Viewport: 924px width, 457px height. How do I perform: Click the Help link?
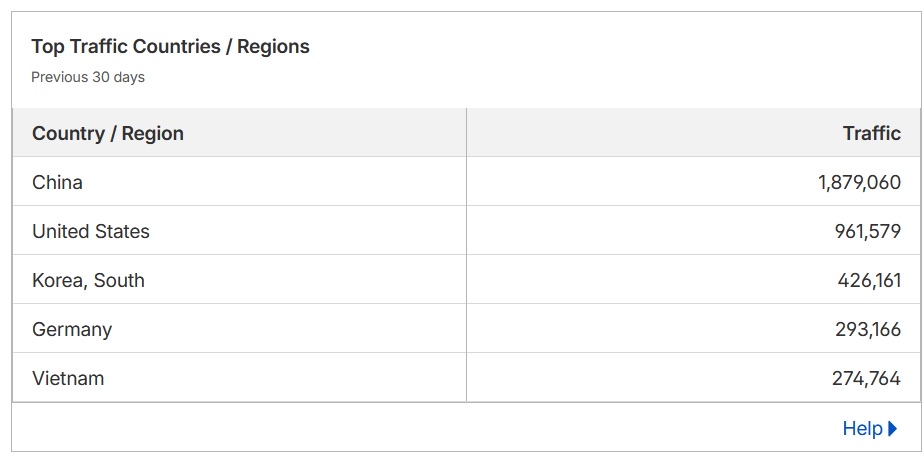tap(862, 429)
